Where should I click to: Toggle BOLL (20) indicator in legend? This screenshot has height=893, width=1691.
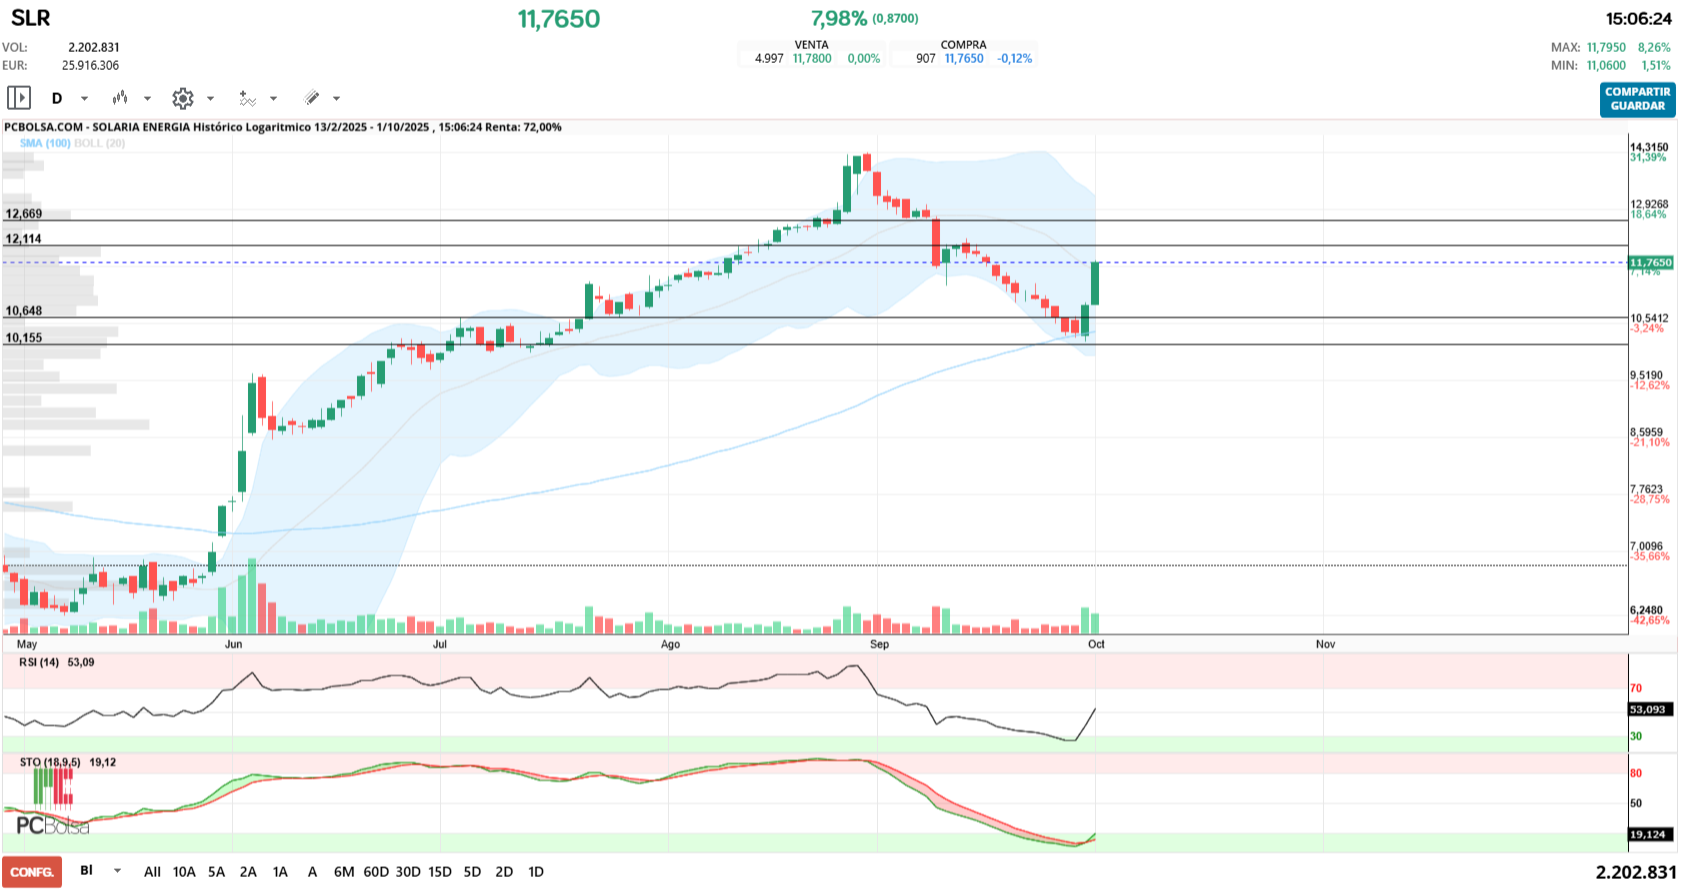point(100,143)
